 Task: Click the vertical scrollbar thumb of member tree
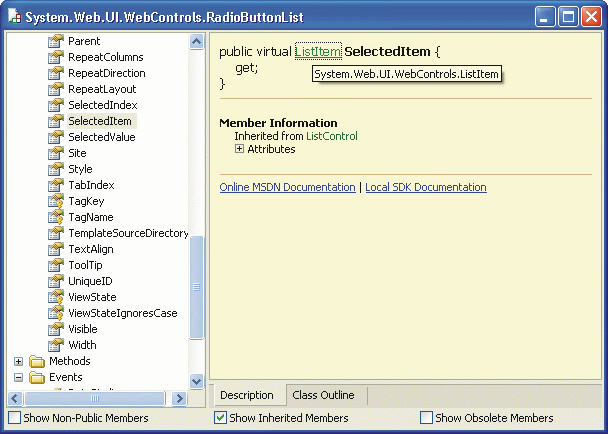(x=197, y=287)
